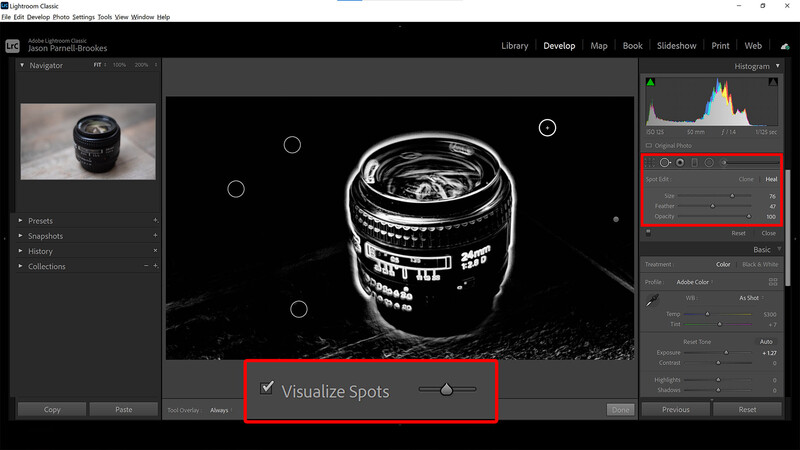This screenshot has height=450, width=800.
Task: Check the Original Photo box
Action: click(649, 145)
